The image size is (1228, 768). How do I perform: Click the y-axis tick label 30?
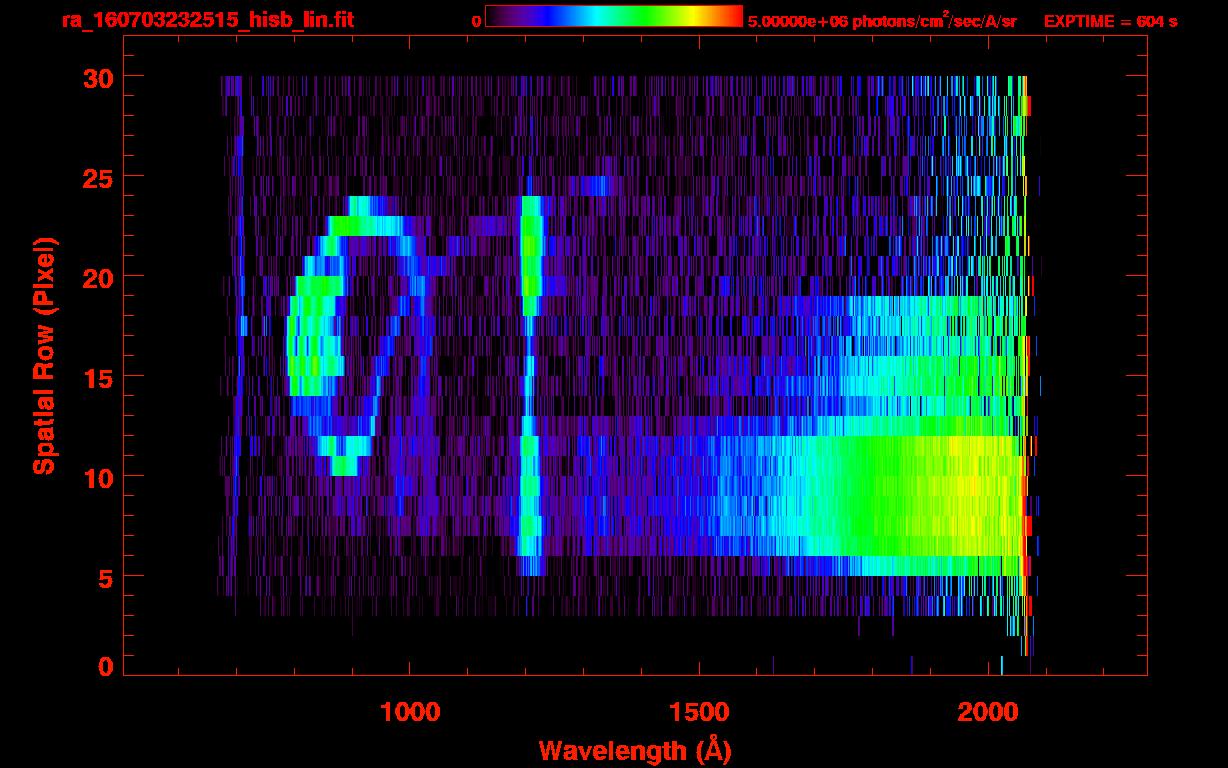pos(97,77)
